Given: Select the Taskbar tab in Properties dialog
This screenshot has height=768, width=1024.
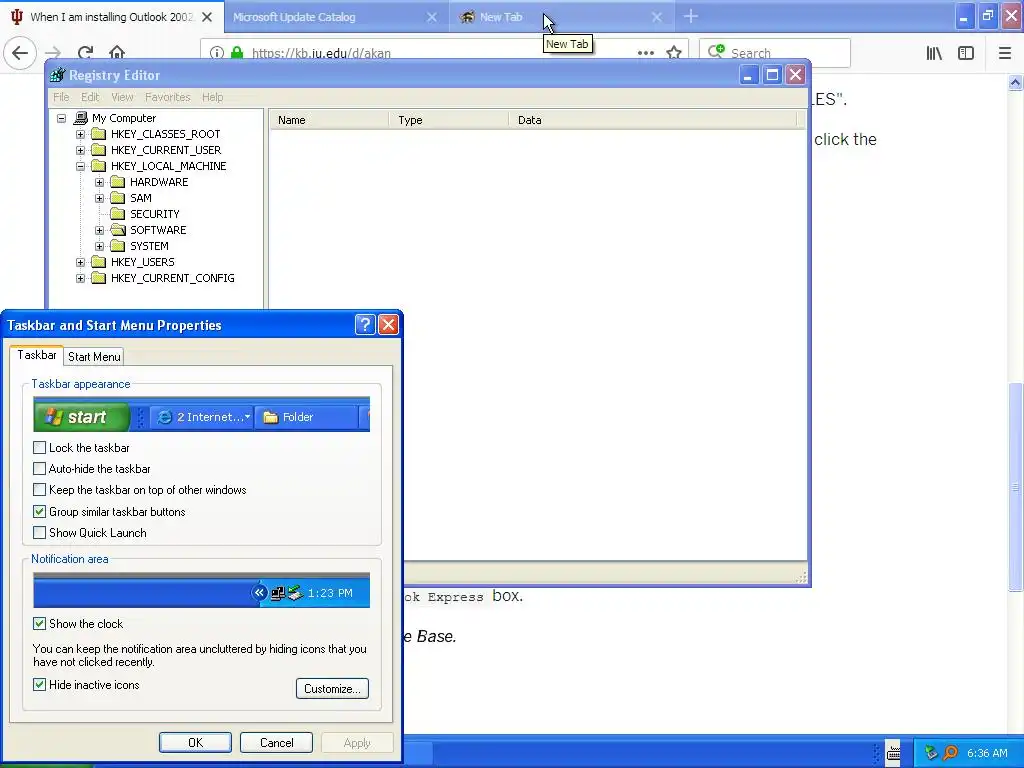Looking at the screenshot, I should [x=37, y=355].
